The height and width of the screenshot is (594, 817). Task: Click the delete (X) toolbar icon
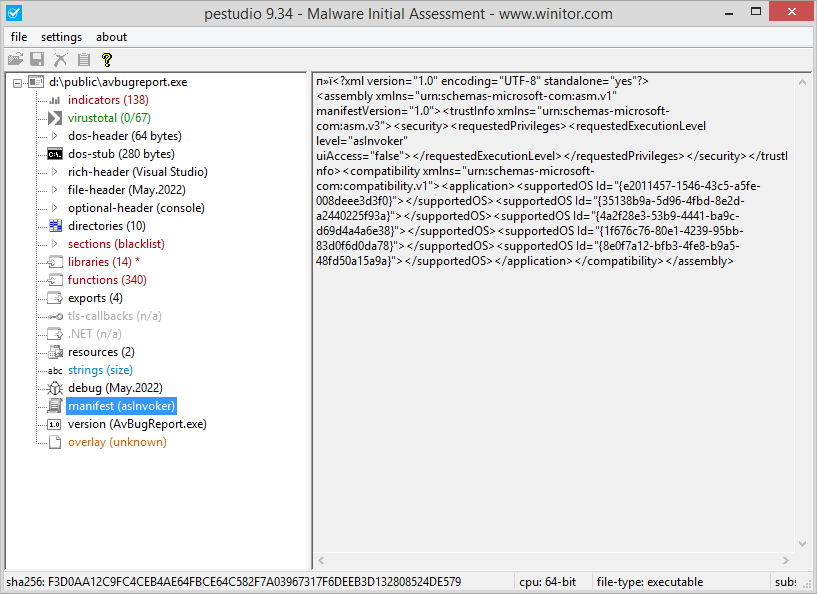(60, 59)
